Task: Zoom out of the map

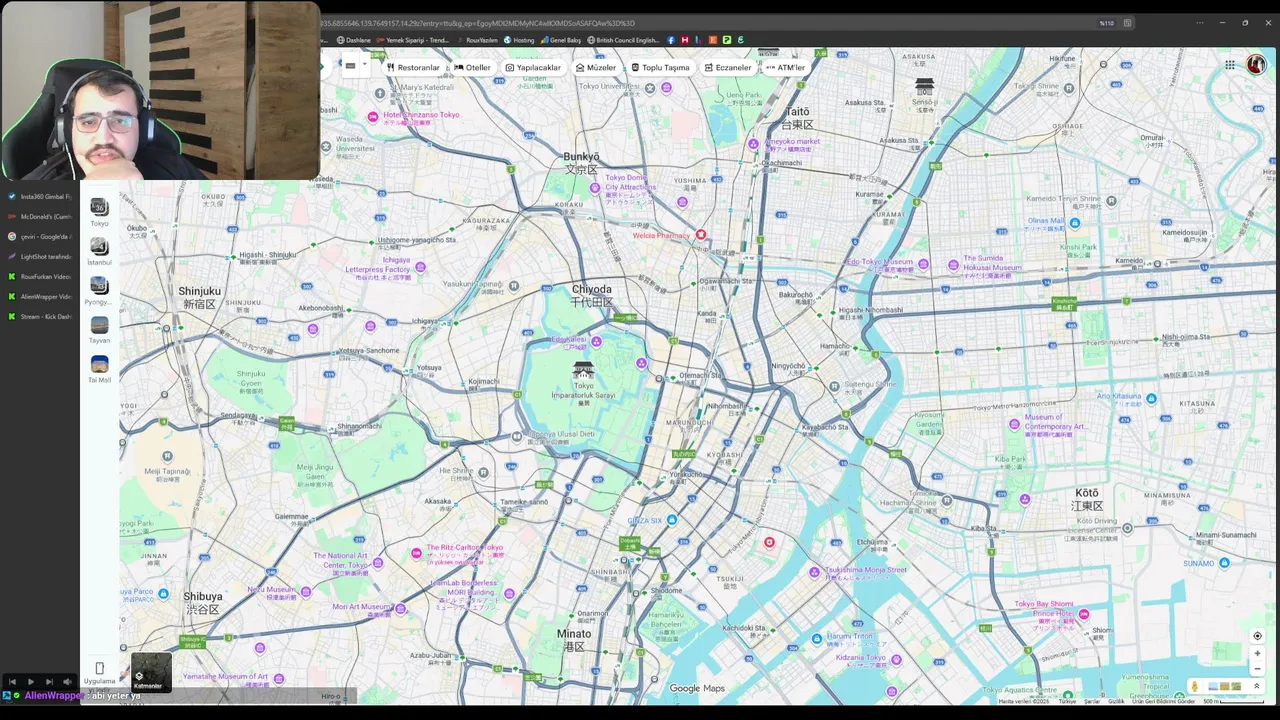Action: [x=1257, y=669]
